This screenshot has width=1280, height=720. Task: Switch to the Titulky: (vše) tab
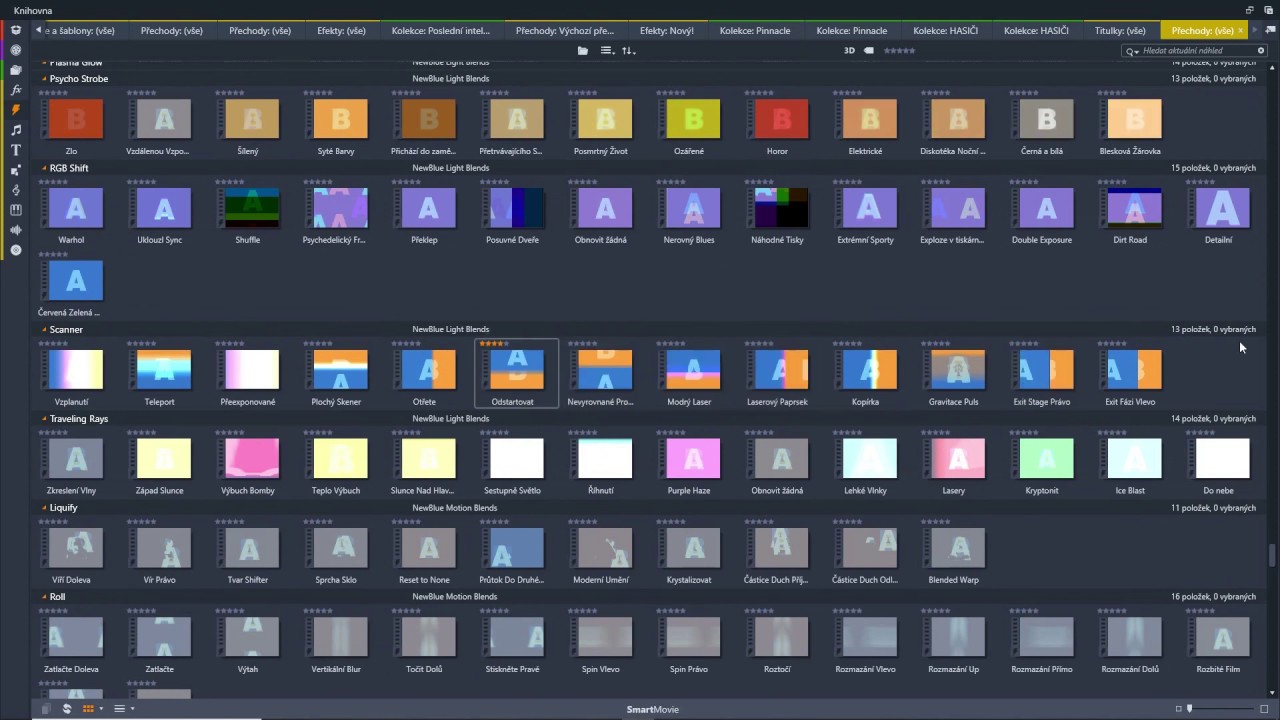[1120, 31]
